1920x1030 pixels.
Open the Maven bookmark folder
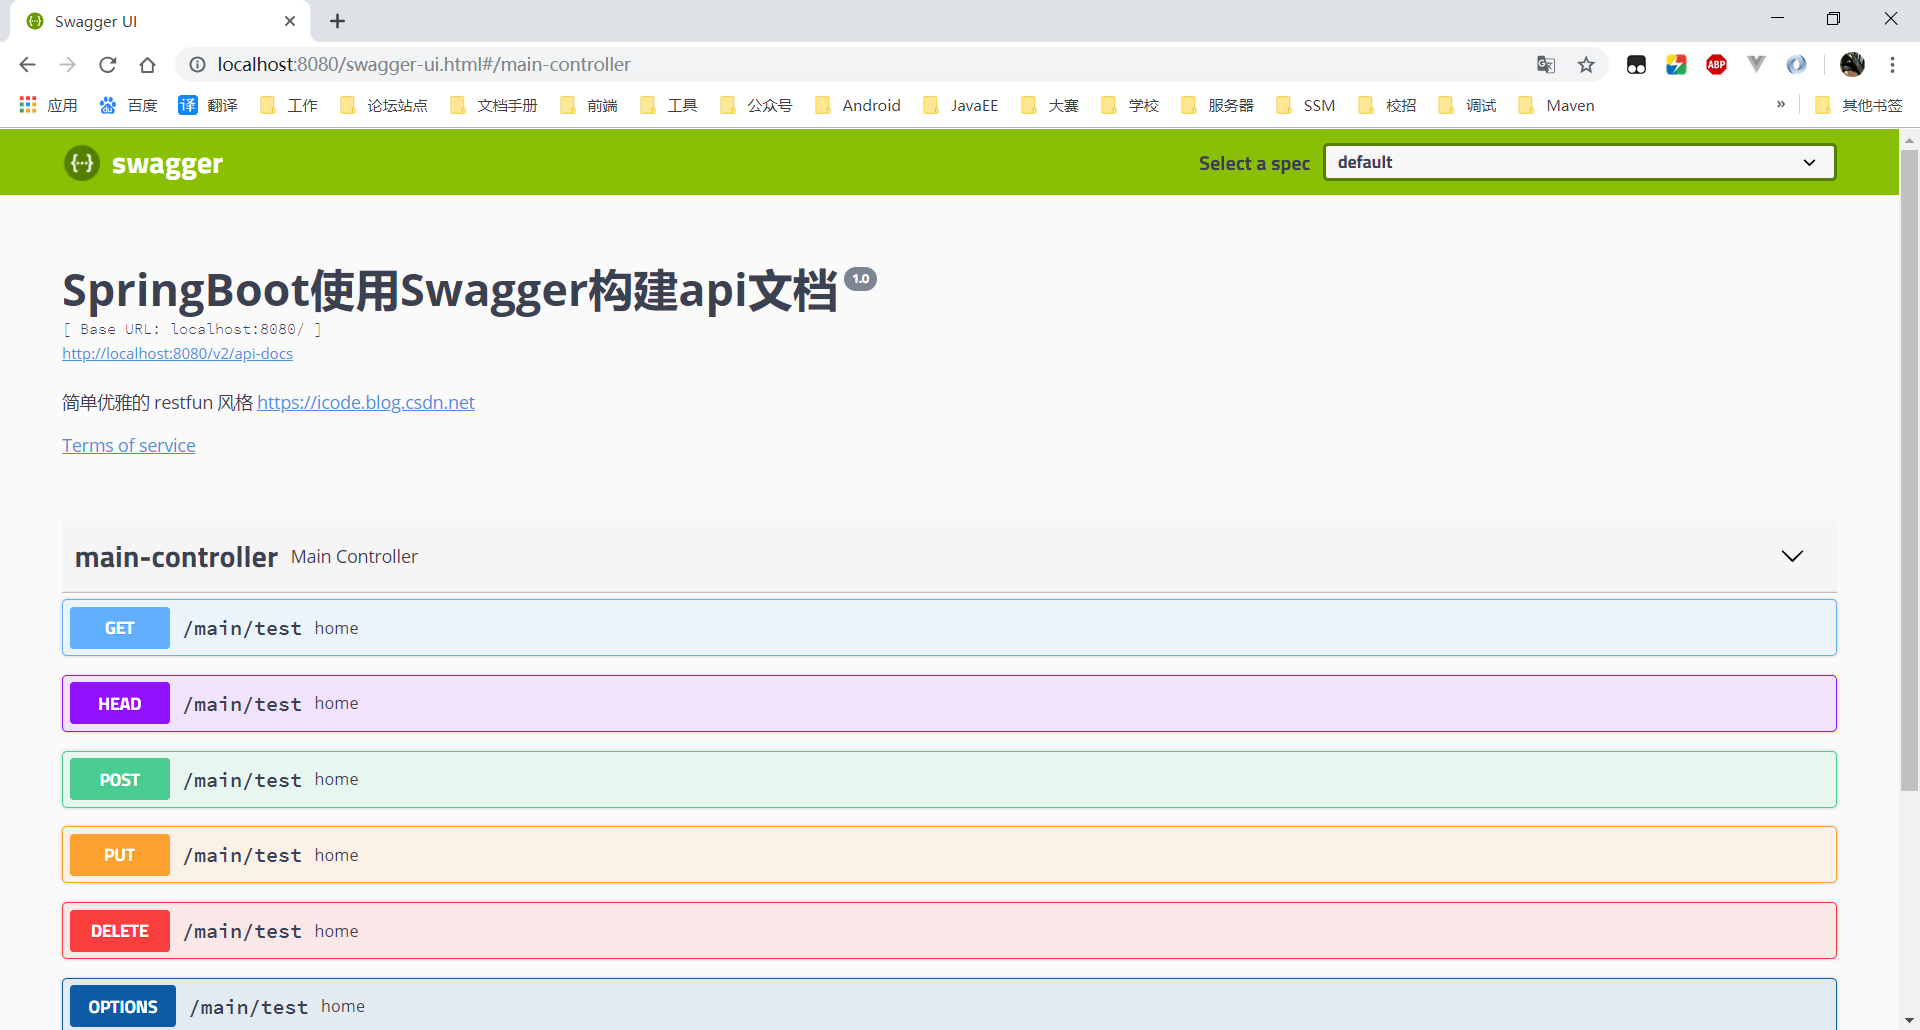[x=1556, y=105]
